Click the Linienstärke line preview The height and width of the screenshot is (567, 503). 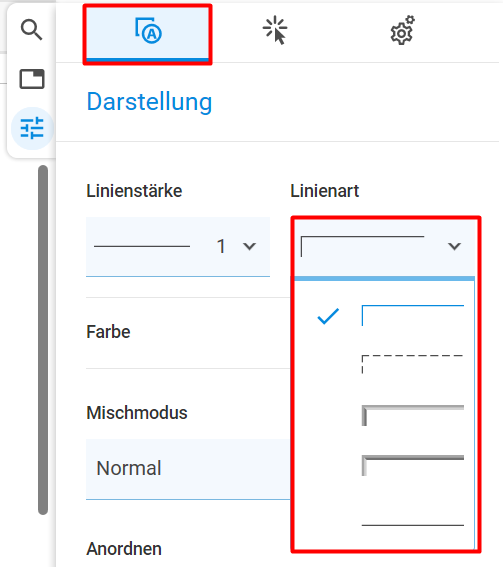coord(142,247)
